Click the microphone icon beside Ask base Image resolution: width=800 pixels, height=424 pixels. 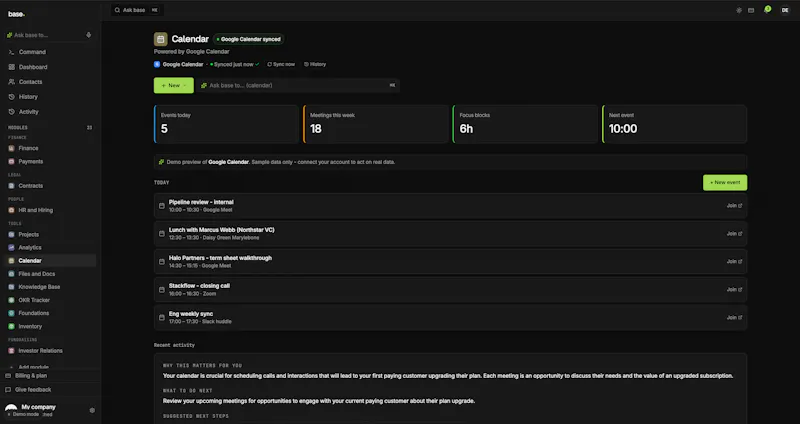[88, 35]
